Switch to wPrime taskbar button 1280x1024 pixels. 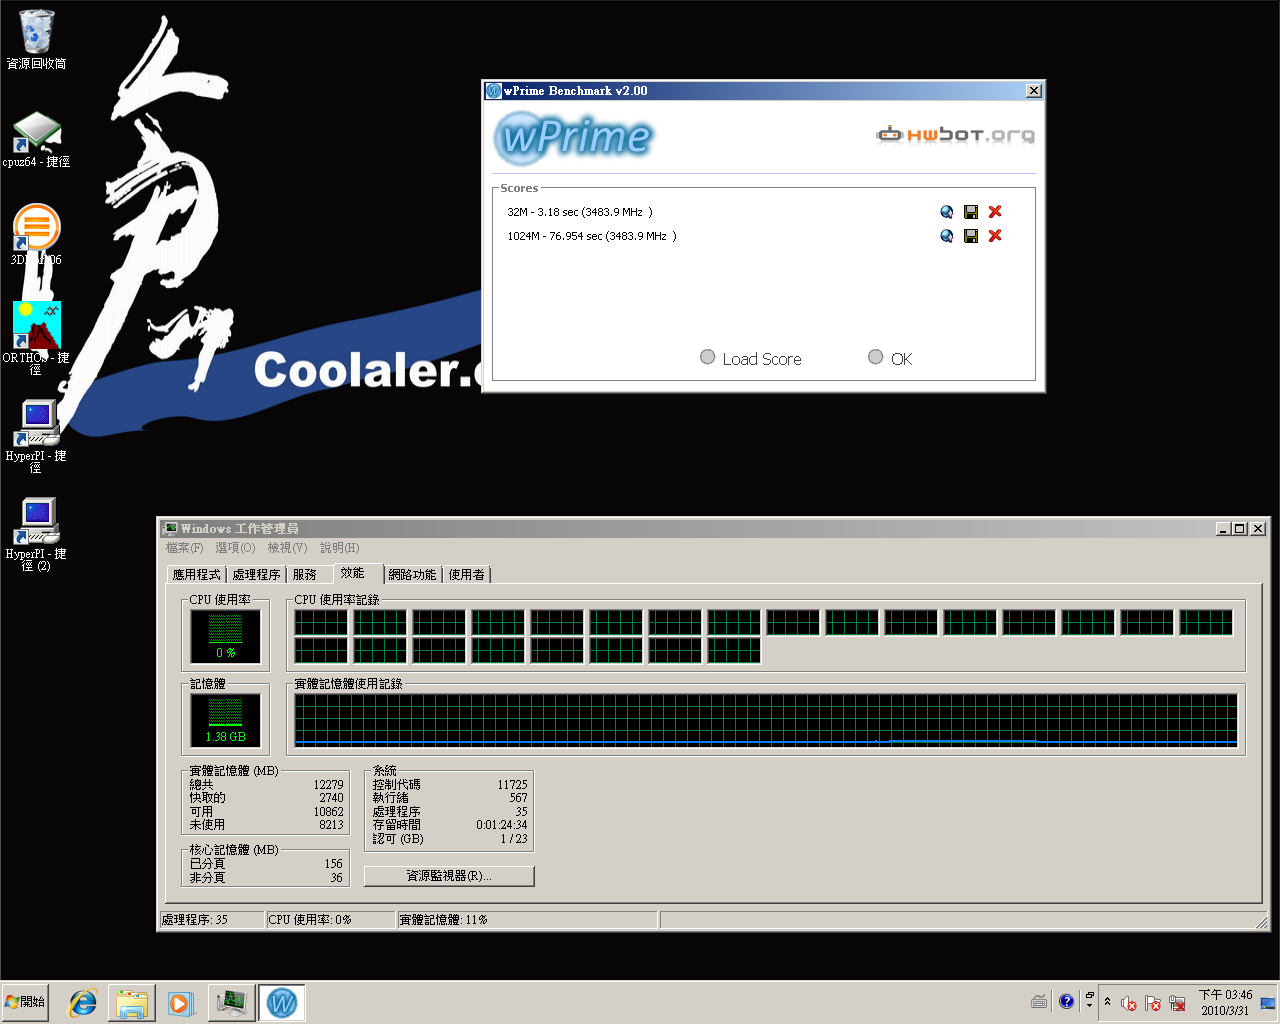click(x=282, y=1003)
